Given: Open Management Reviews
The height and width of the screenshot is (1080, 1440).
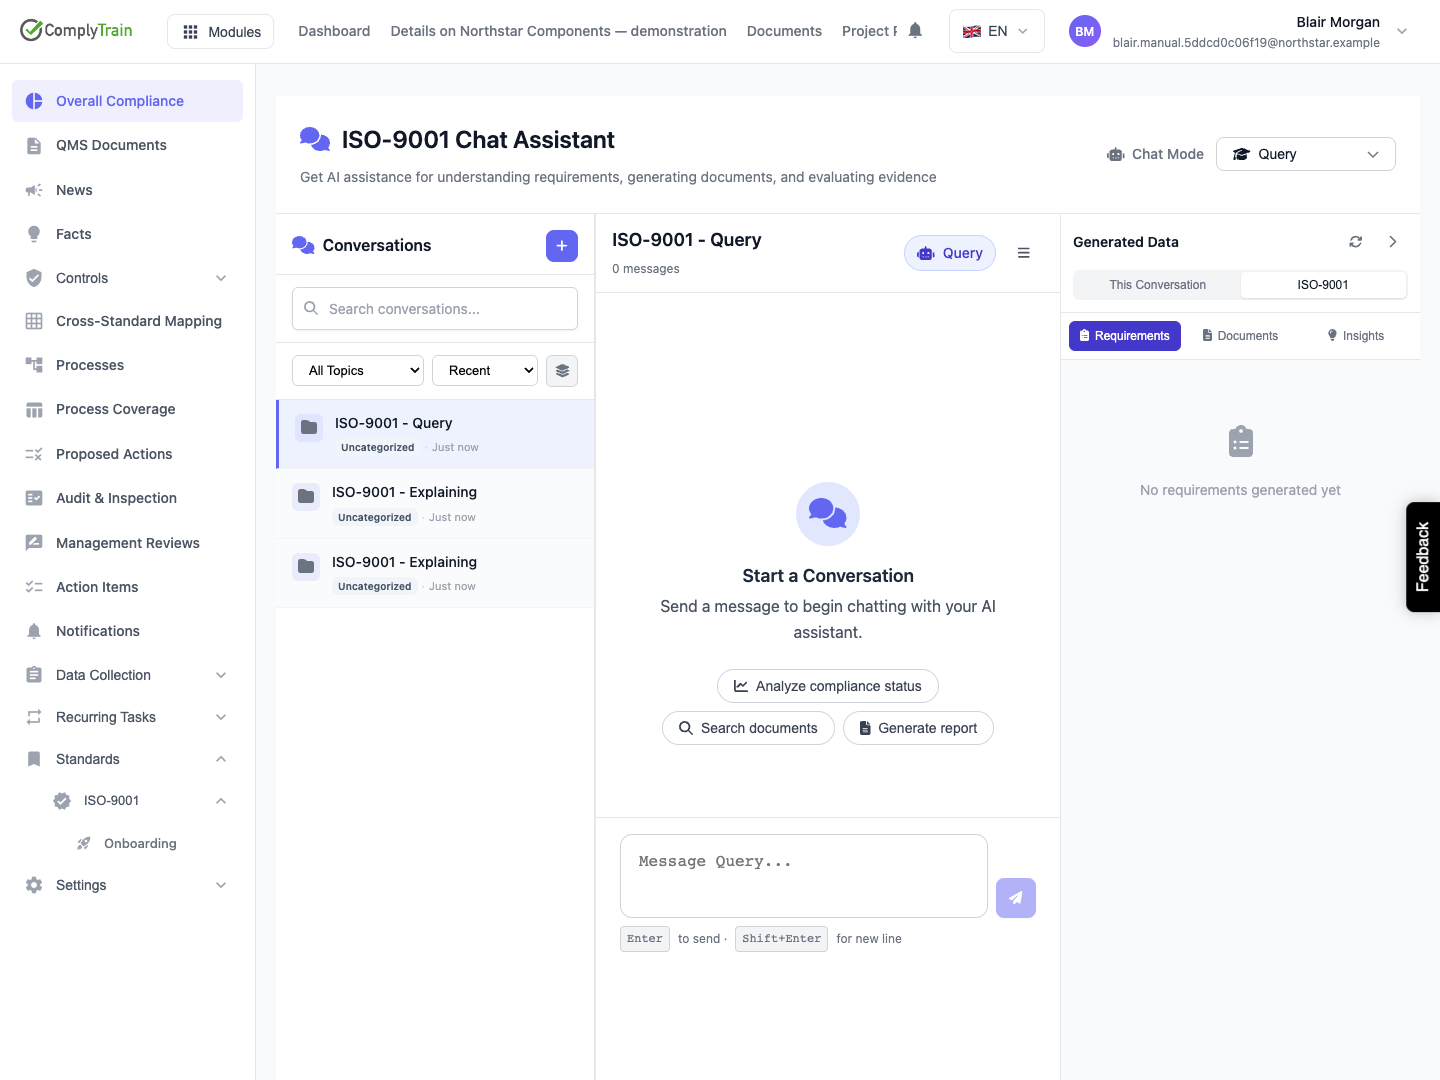Looking at the screenshot, I should click(127, 543).
